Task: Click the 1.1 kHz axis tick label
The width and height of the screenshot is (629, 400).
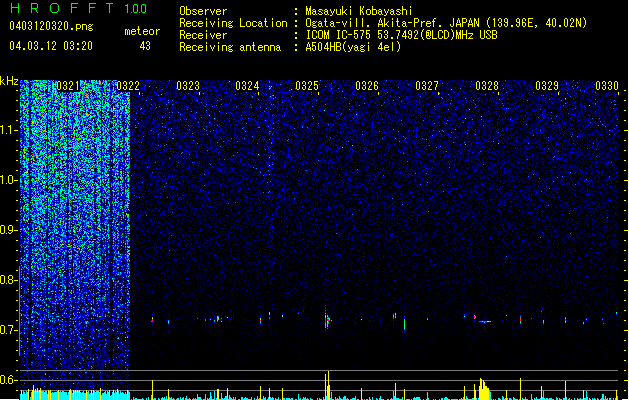Action: (x=9, y=131)
